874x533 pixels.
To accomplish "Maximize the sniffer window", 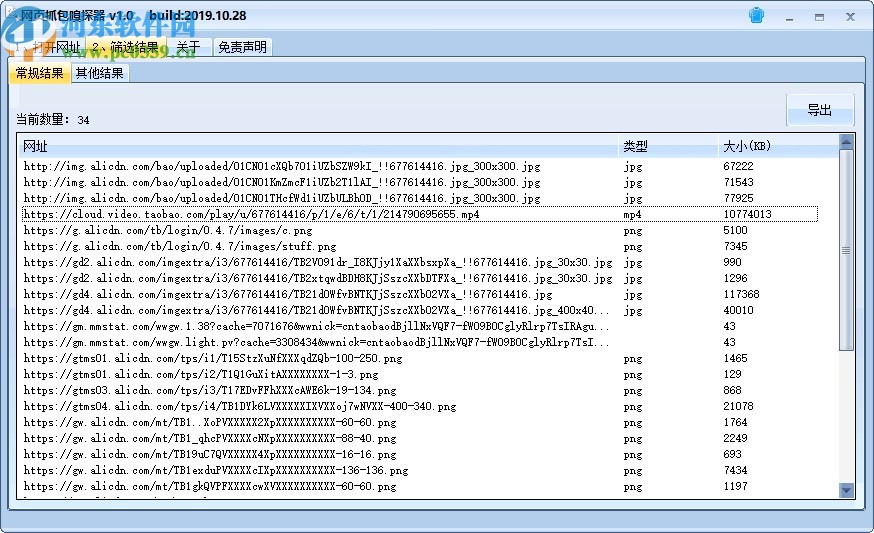I will tap(819, 16).
